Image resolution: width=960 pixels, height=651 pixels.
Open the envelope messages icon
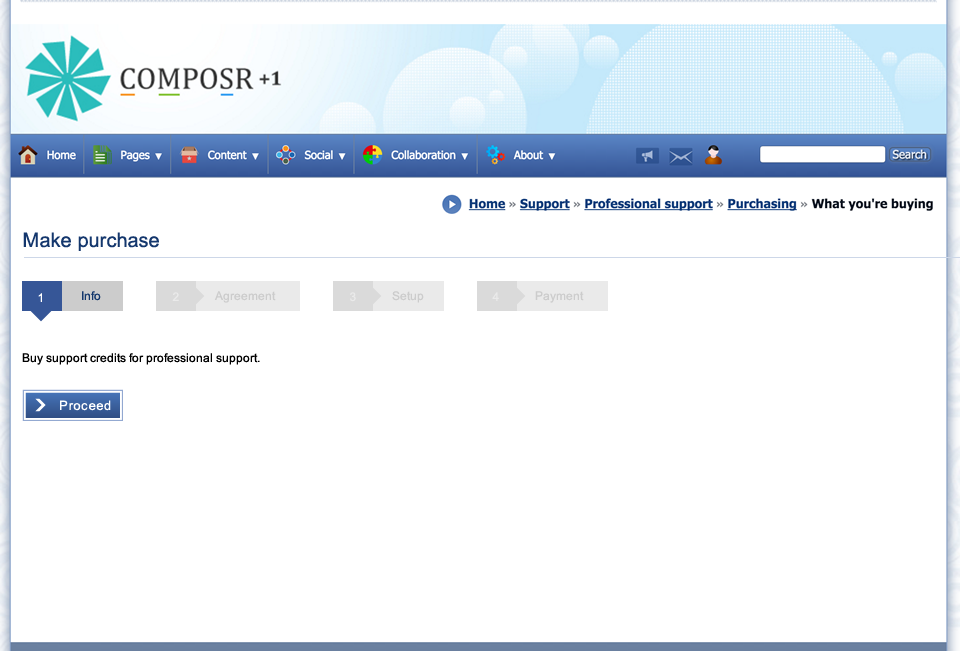coord(681,156)
